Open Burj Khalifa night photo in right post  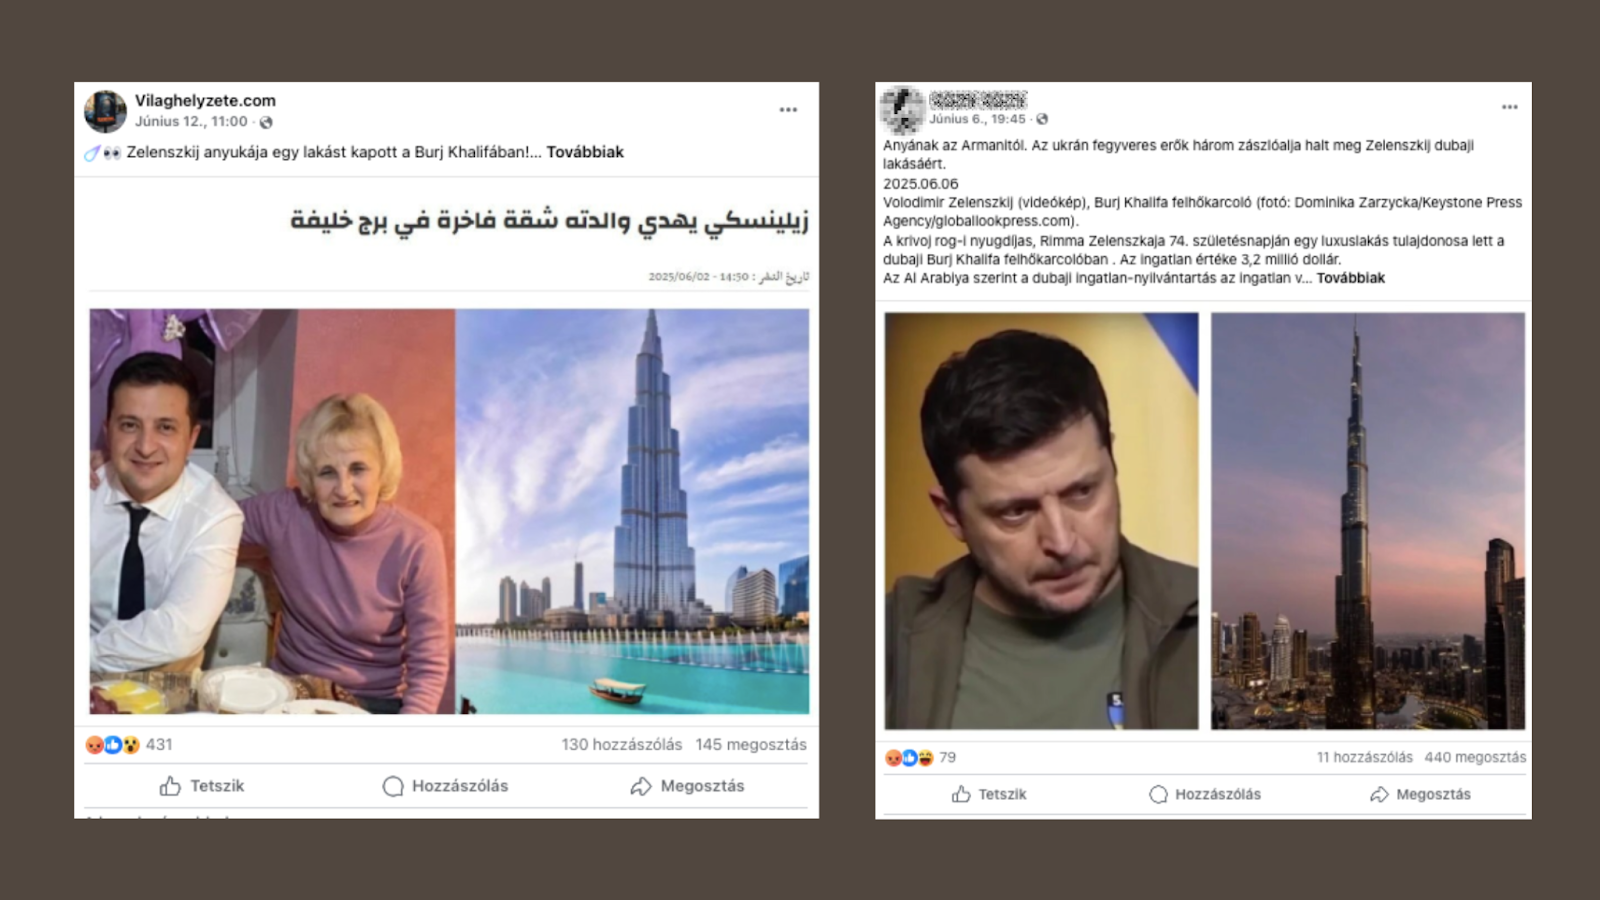(1368, 521)
